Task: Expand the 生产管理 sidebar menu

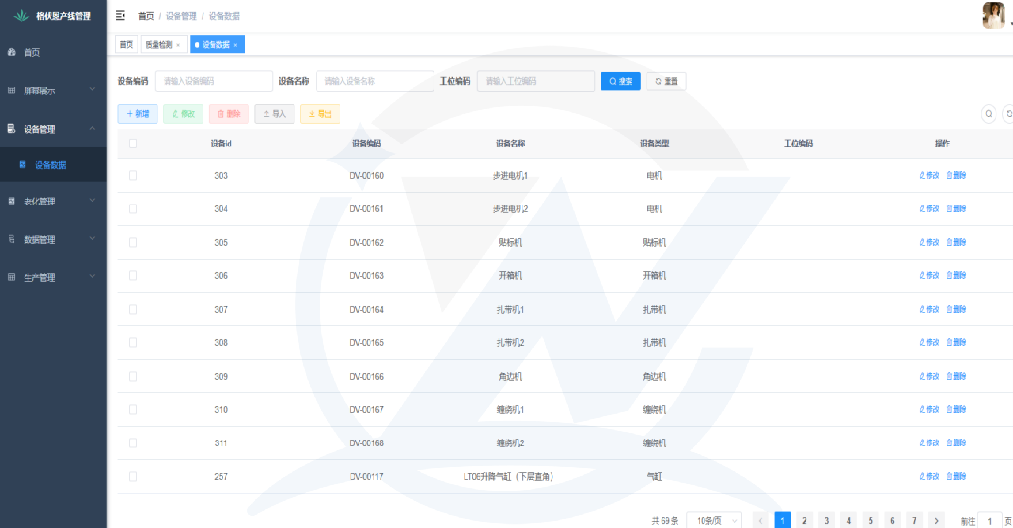Action: pos(53,277)
